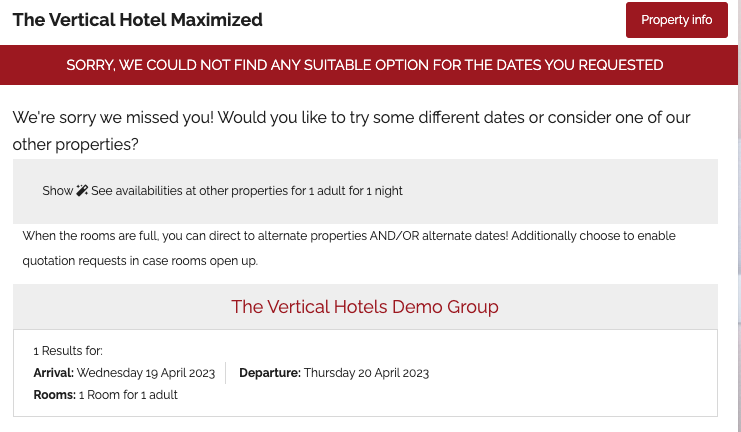Click the bold Rooms label
The height and width of the screenshot is (432, 741).
click(54, 395)
